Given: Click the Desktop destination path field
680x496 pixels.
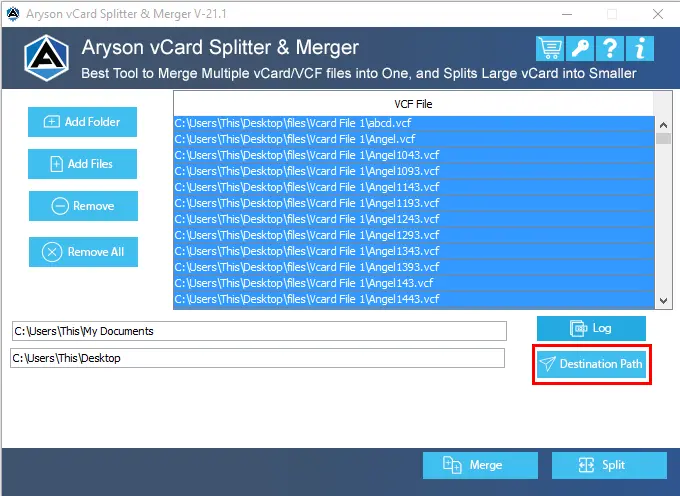Looking at the screenshot, I should [x=258, y=358].
